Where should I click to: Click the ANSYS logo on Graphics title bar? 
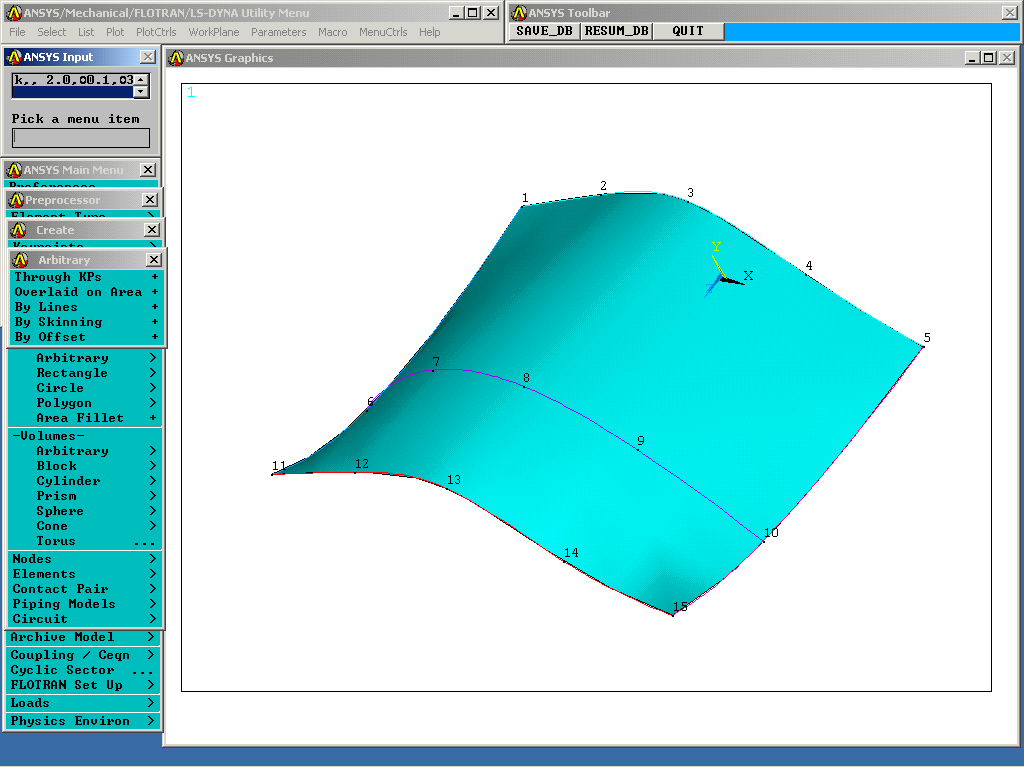[176, 58]
